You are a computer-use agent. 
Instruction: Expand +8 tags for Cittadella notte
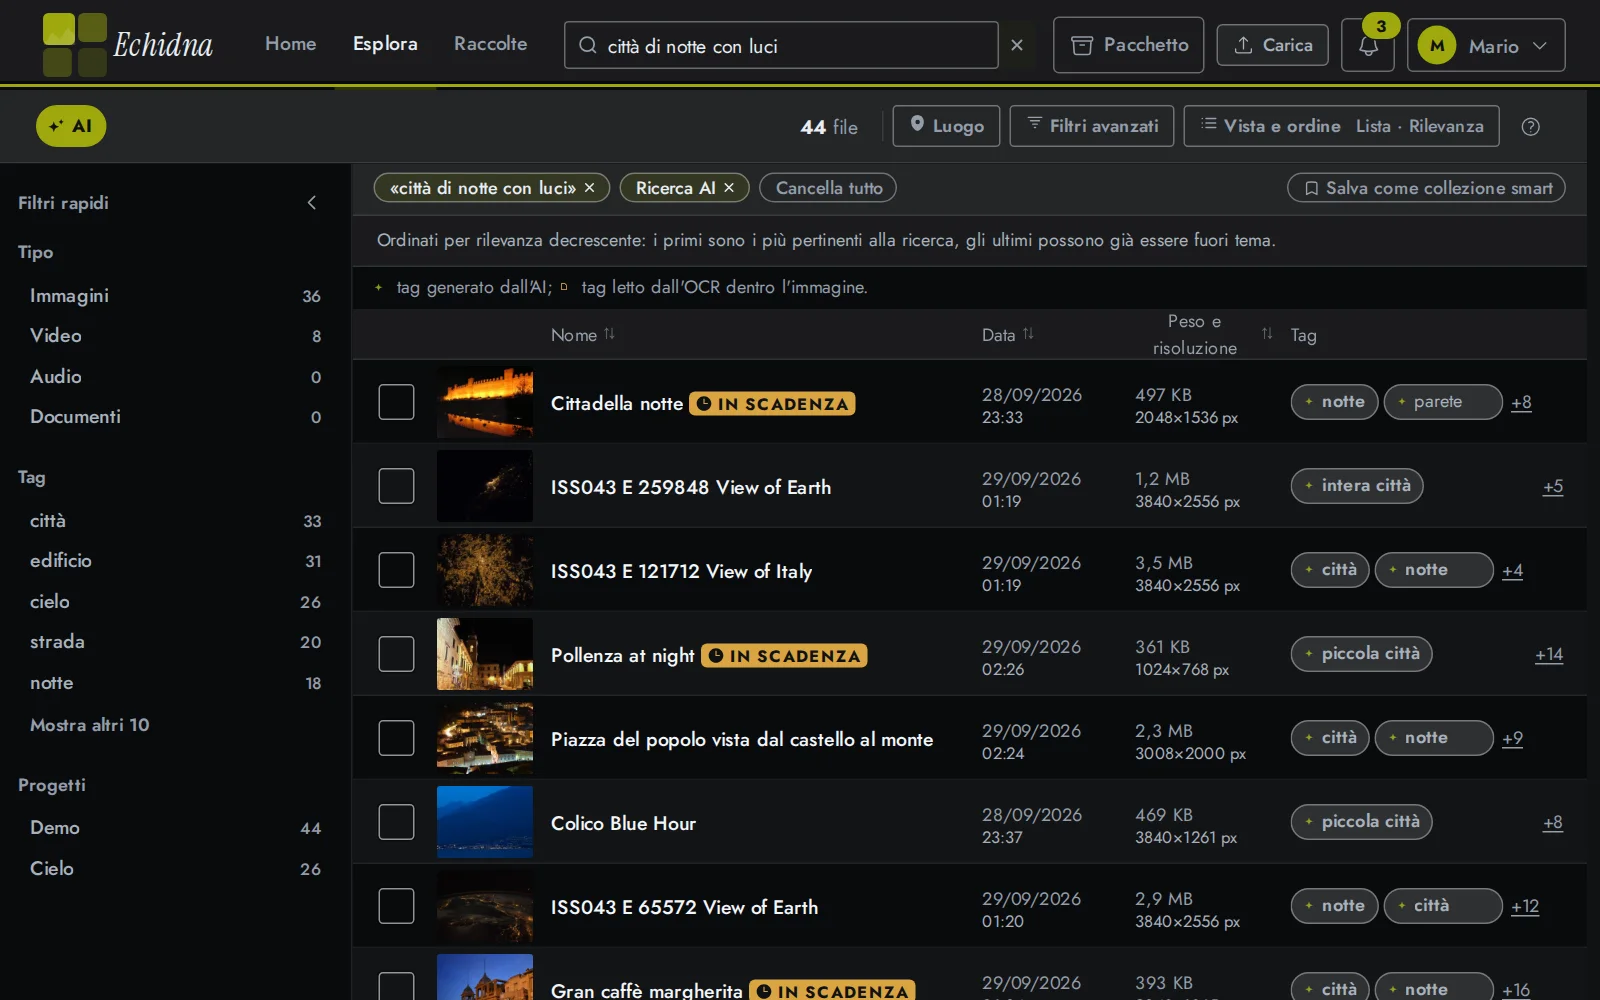point(1521,402)
